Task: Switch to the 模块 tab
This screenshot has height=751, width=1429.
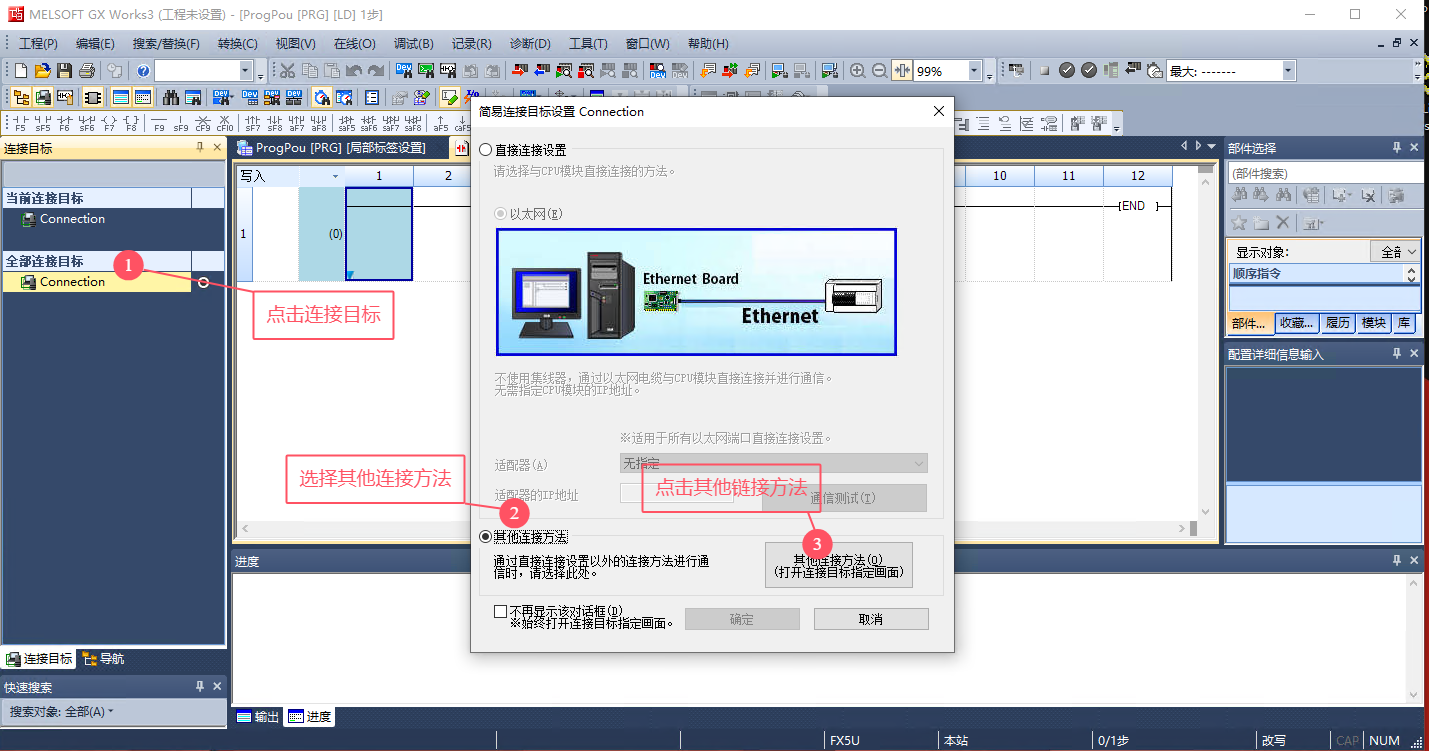Action: click(x=1374, y=323)
